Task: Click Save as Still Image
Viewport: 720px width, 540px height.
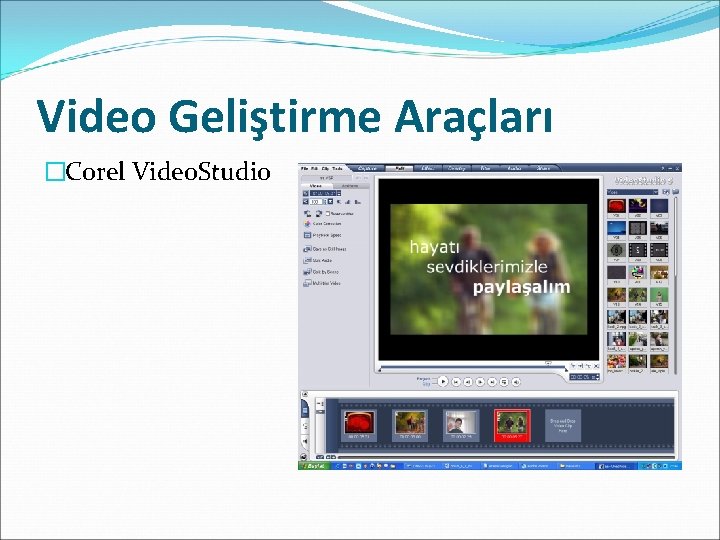Action: pos(325,249)
